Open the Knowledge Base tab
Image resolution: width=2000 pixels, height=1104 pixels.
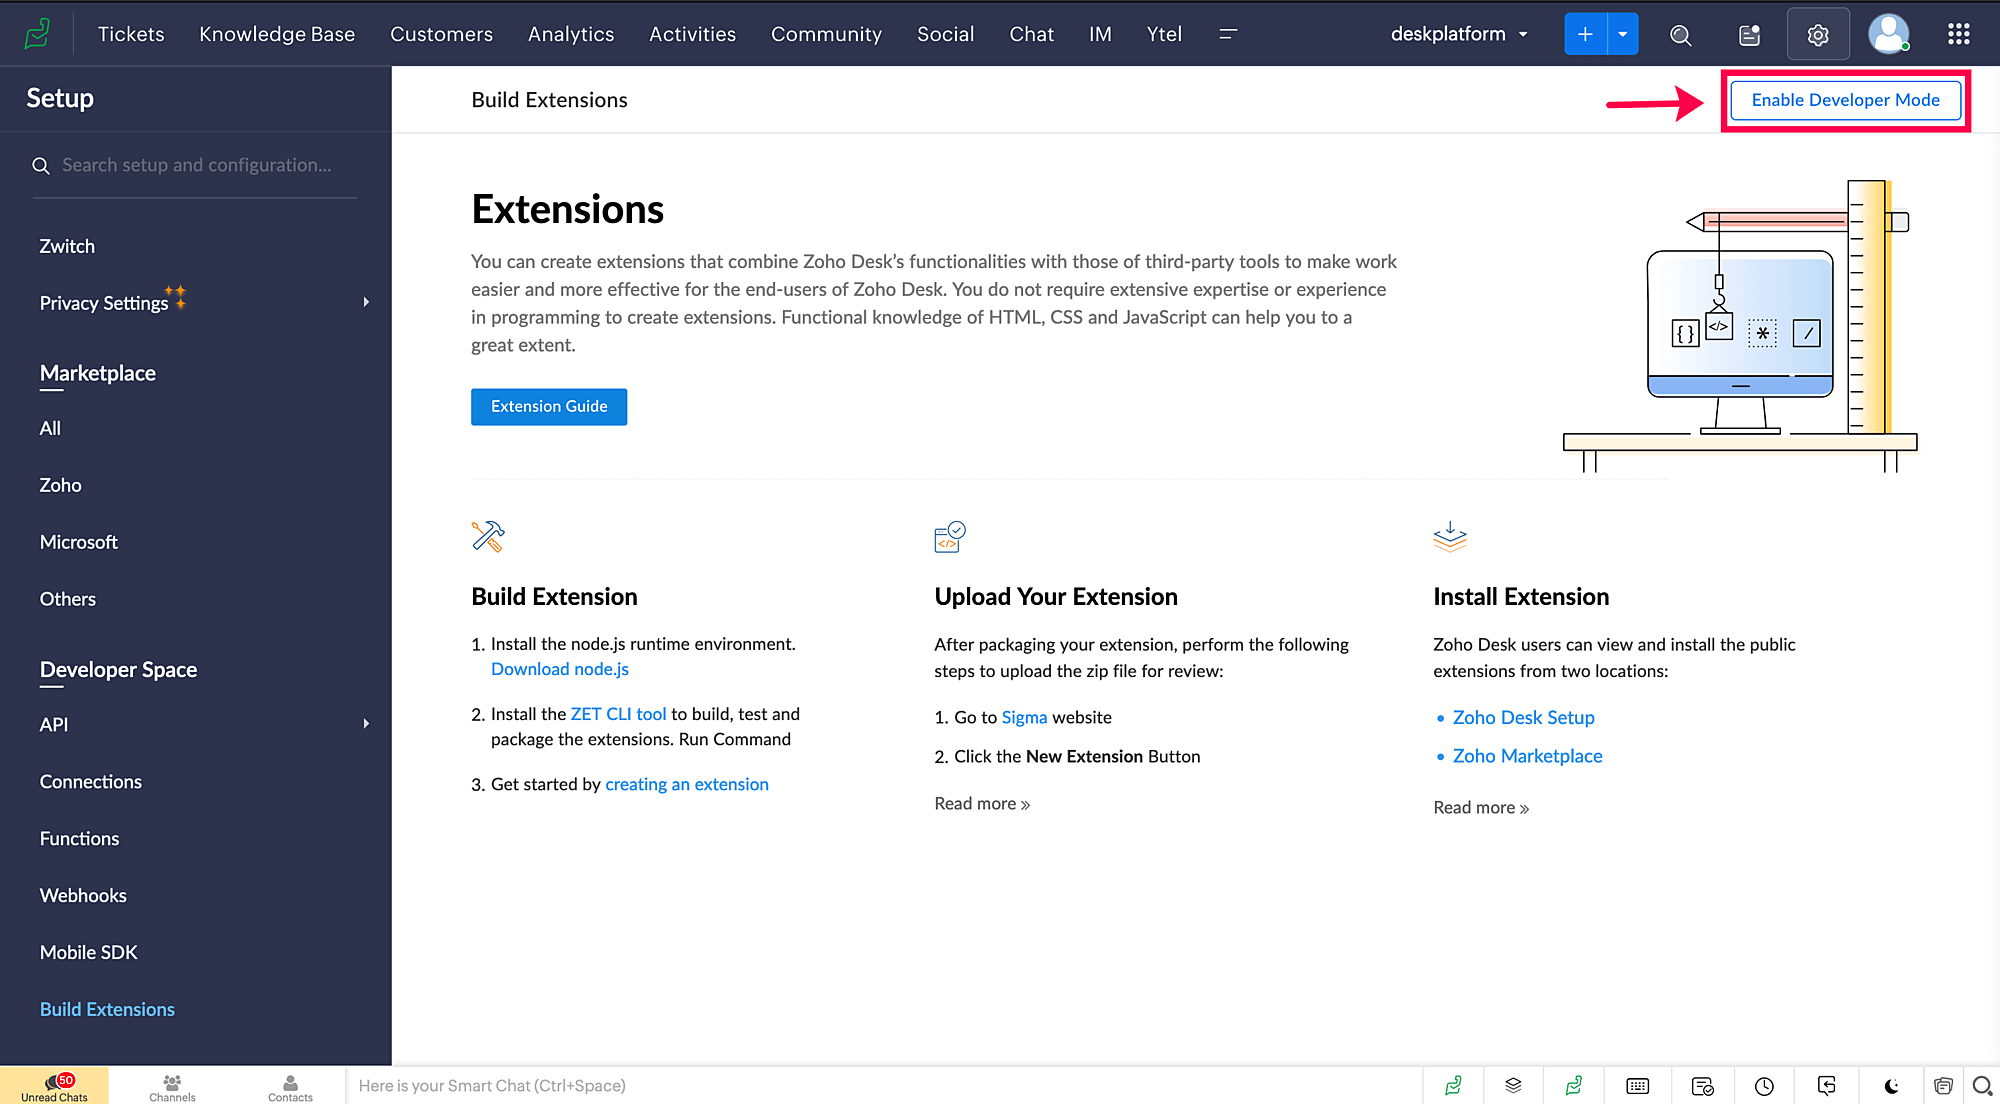tap(277, 34)
